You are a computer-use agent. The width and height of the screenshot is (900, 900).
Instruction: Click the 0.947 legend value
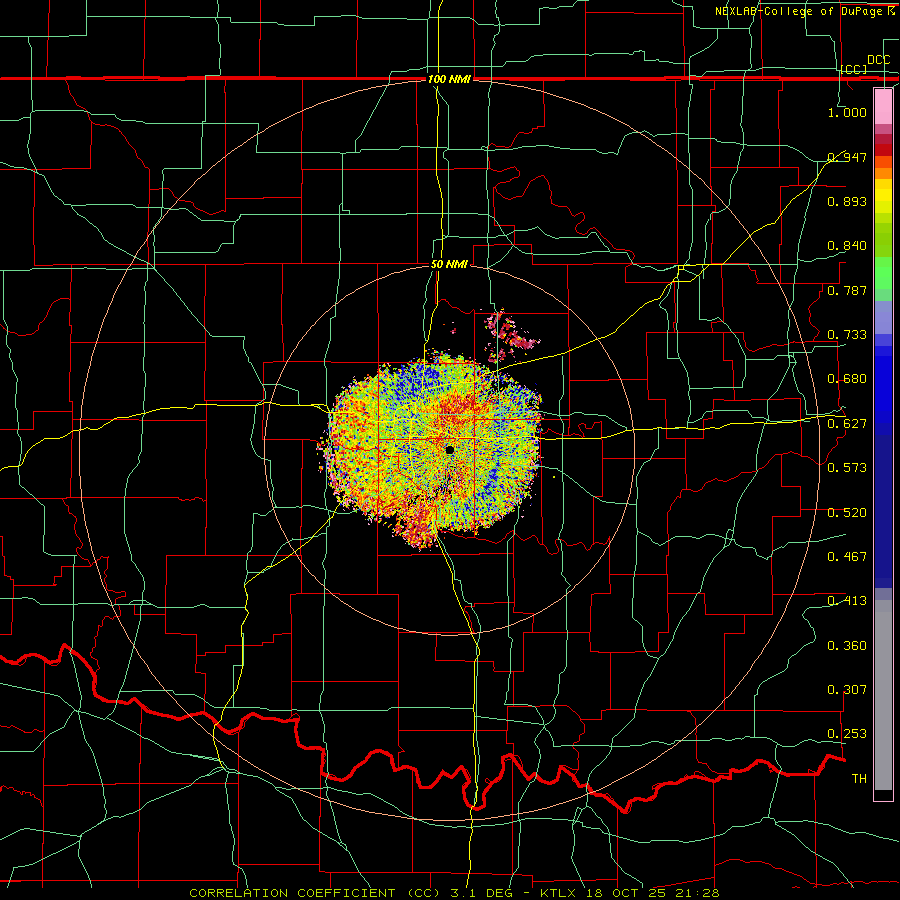[x=847, y=157]
